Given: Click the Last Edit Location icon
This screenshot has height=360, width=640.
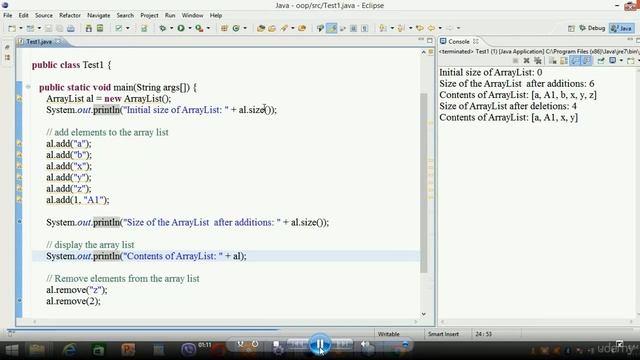Looking at the screenshot, I should pyautogui.click(x=420, y=28).
